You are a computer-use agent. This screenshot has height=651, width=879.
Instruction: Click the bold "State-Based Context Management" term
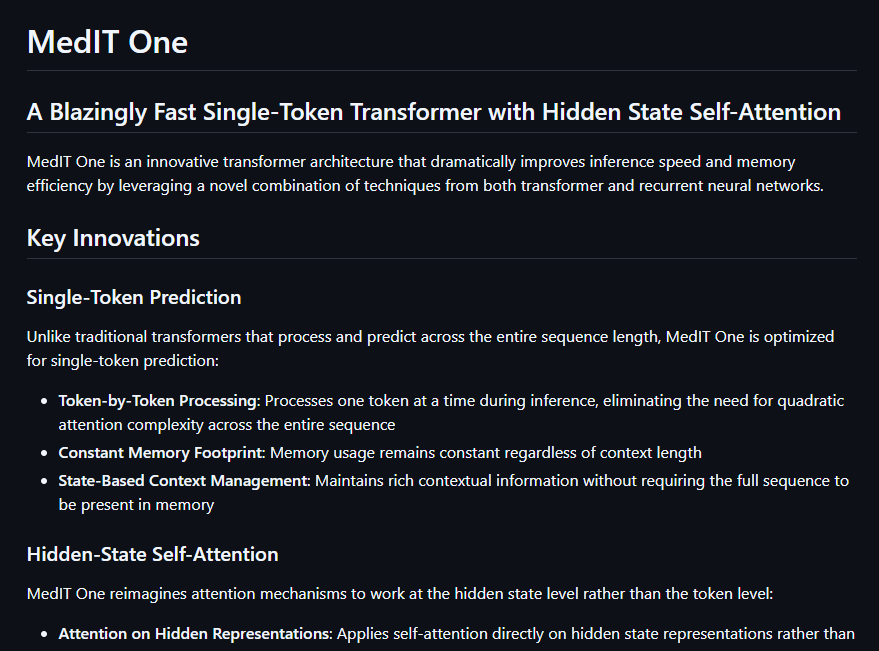tap(185, 481)
